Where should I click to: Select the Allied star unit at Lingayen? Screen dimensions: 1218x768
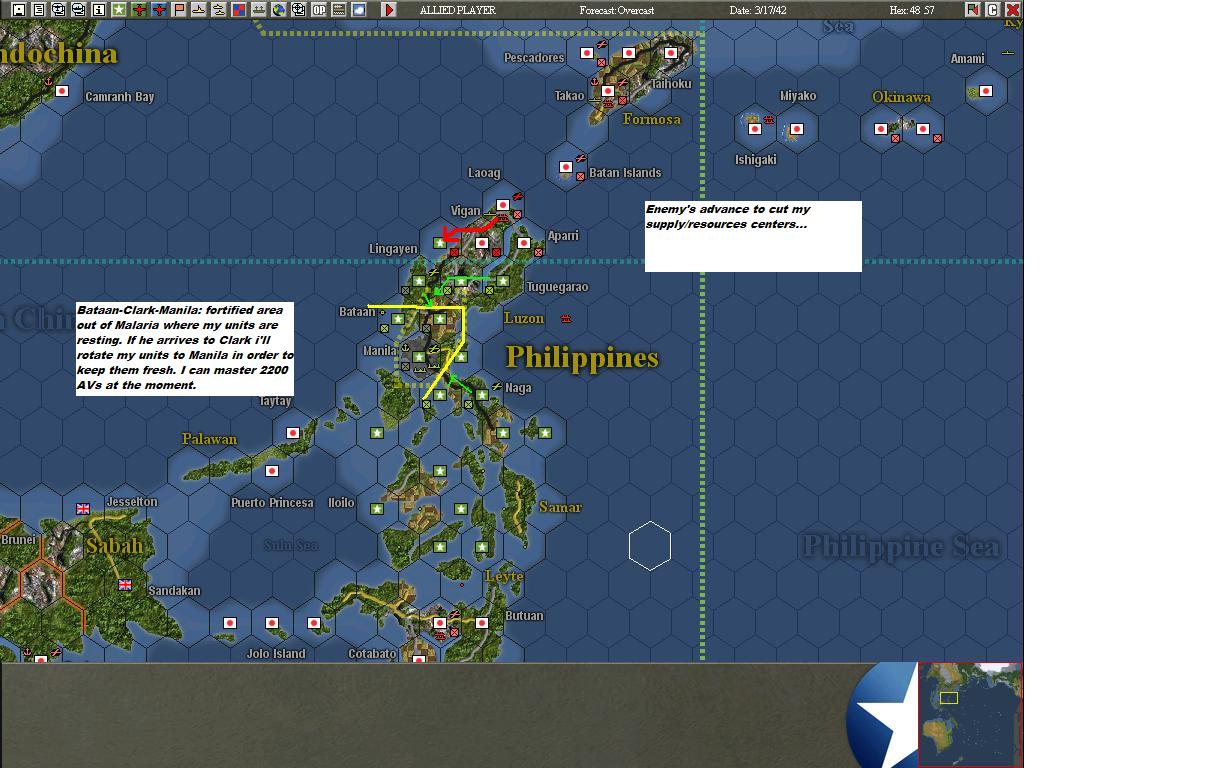440,243
